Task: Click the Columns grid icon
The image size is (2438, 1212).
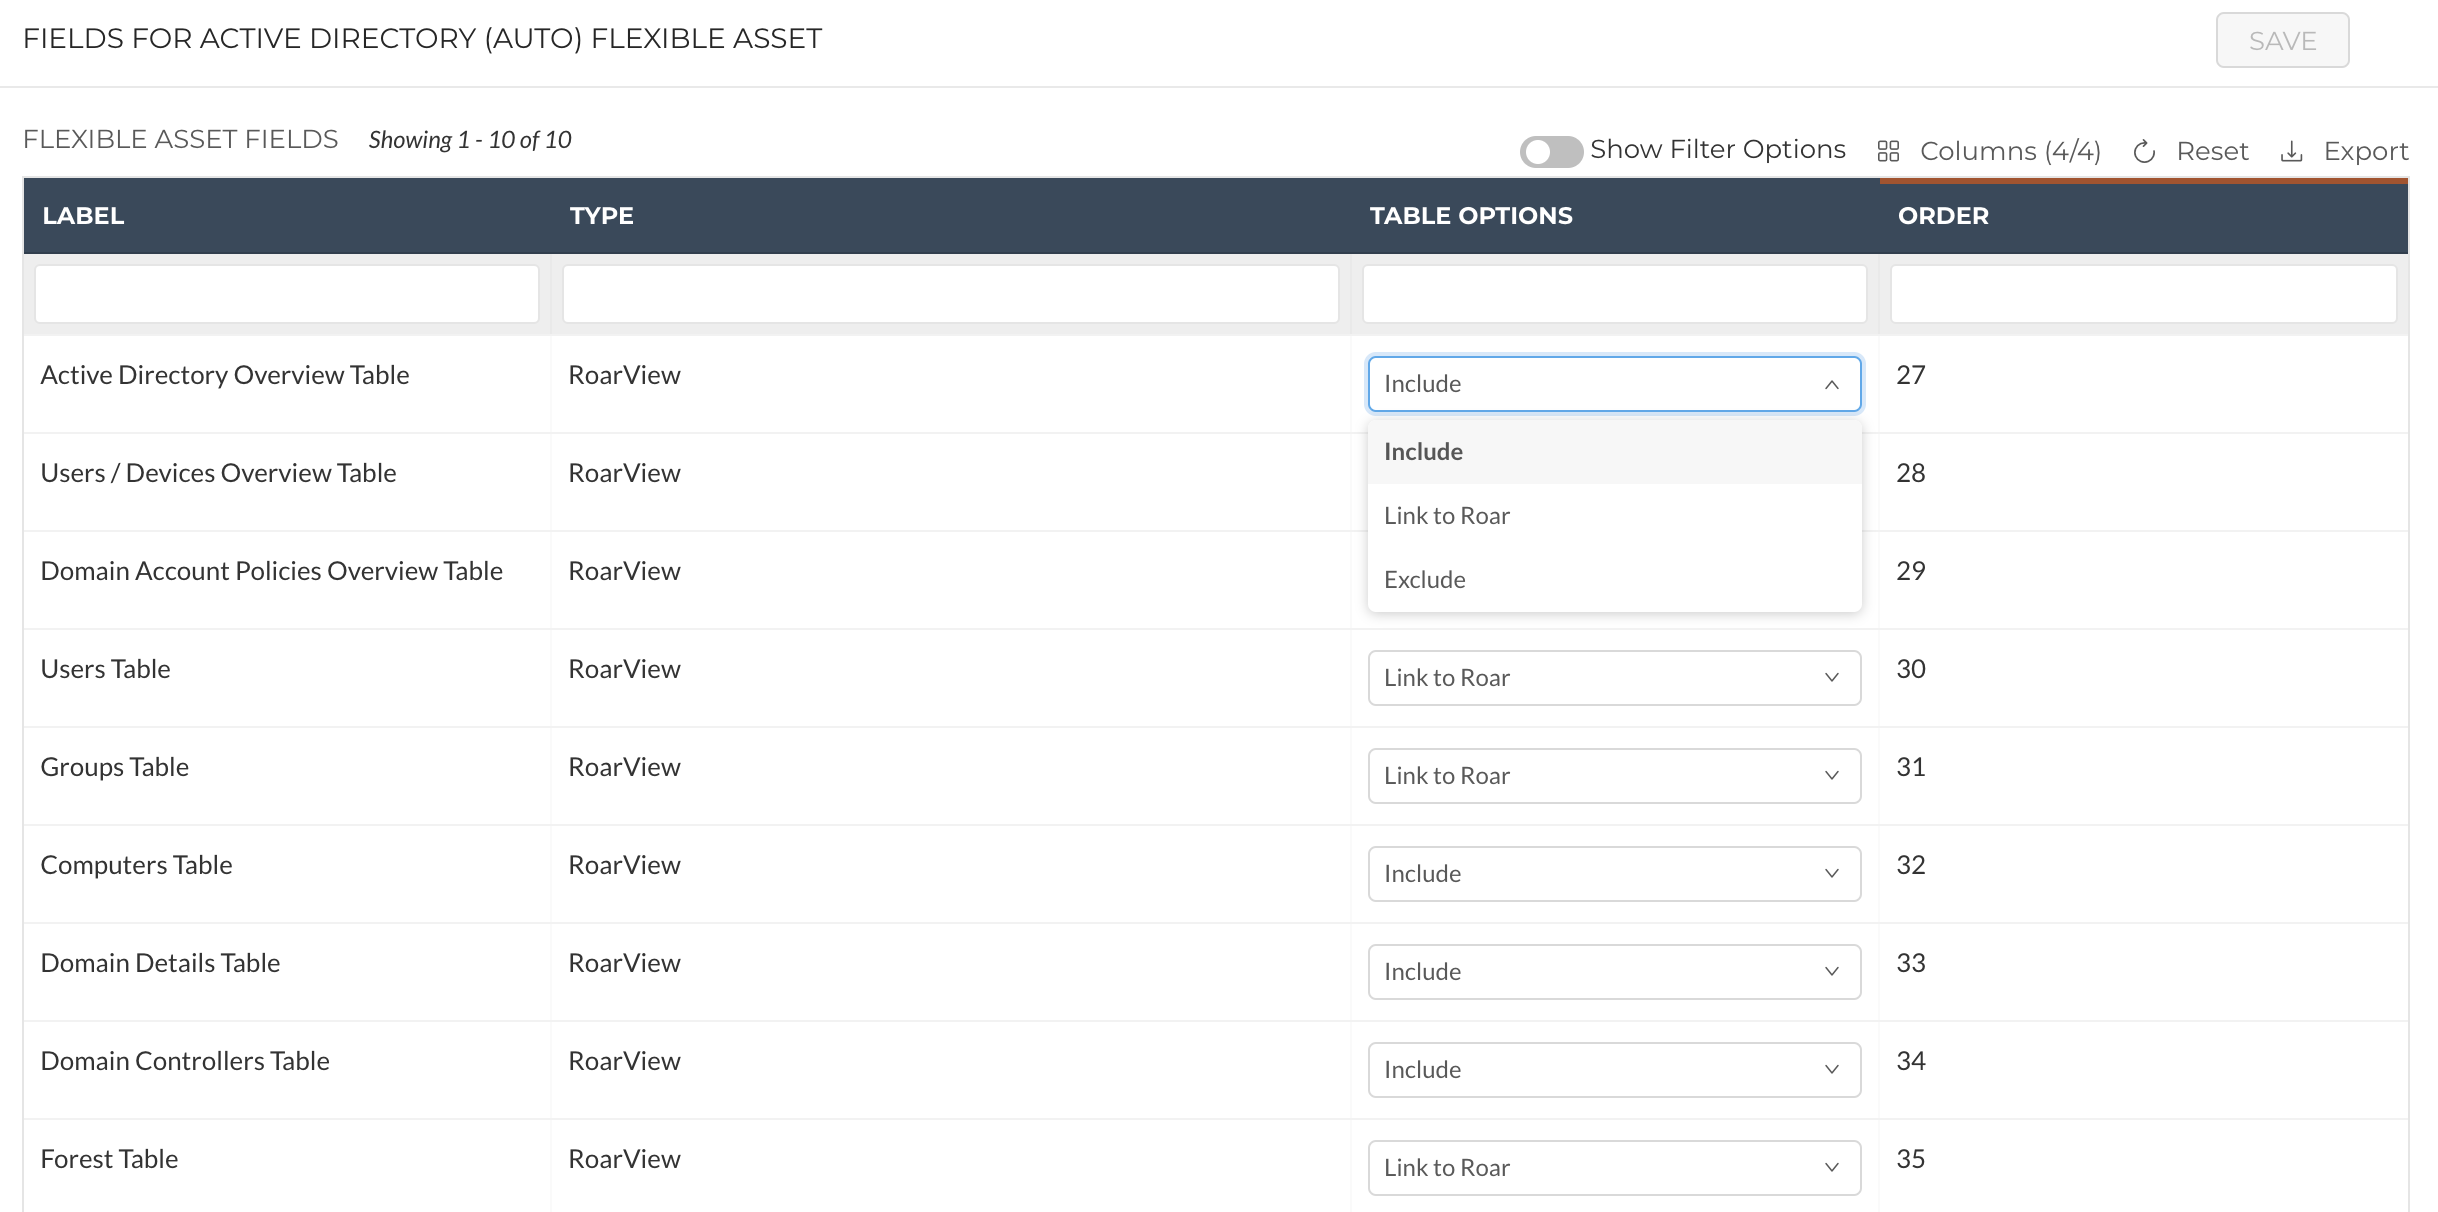Action: point(1888,151)
